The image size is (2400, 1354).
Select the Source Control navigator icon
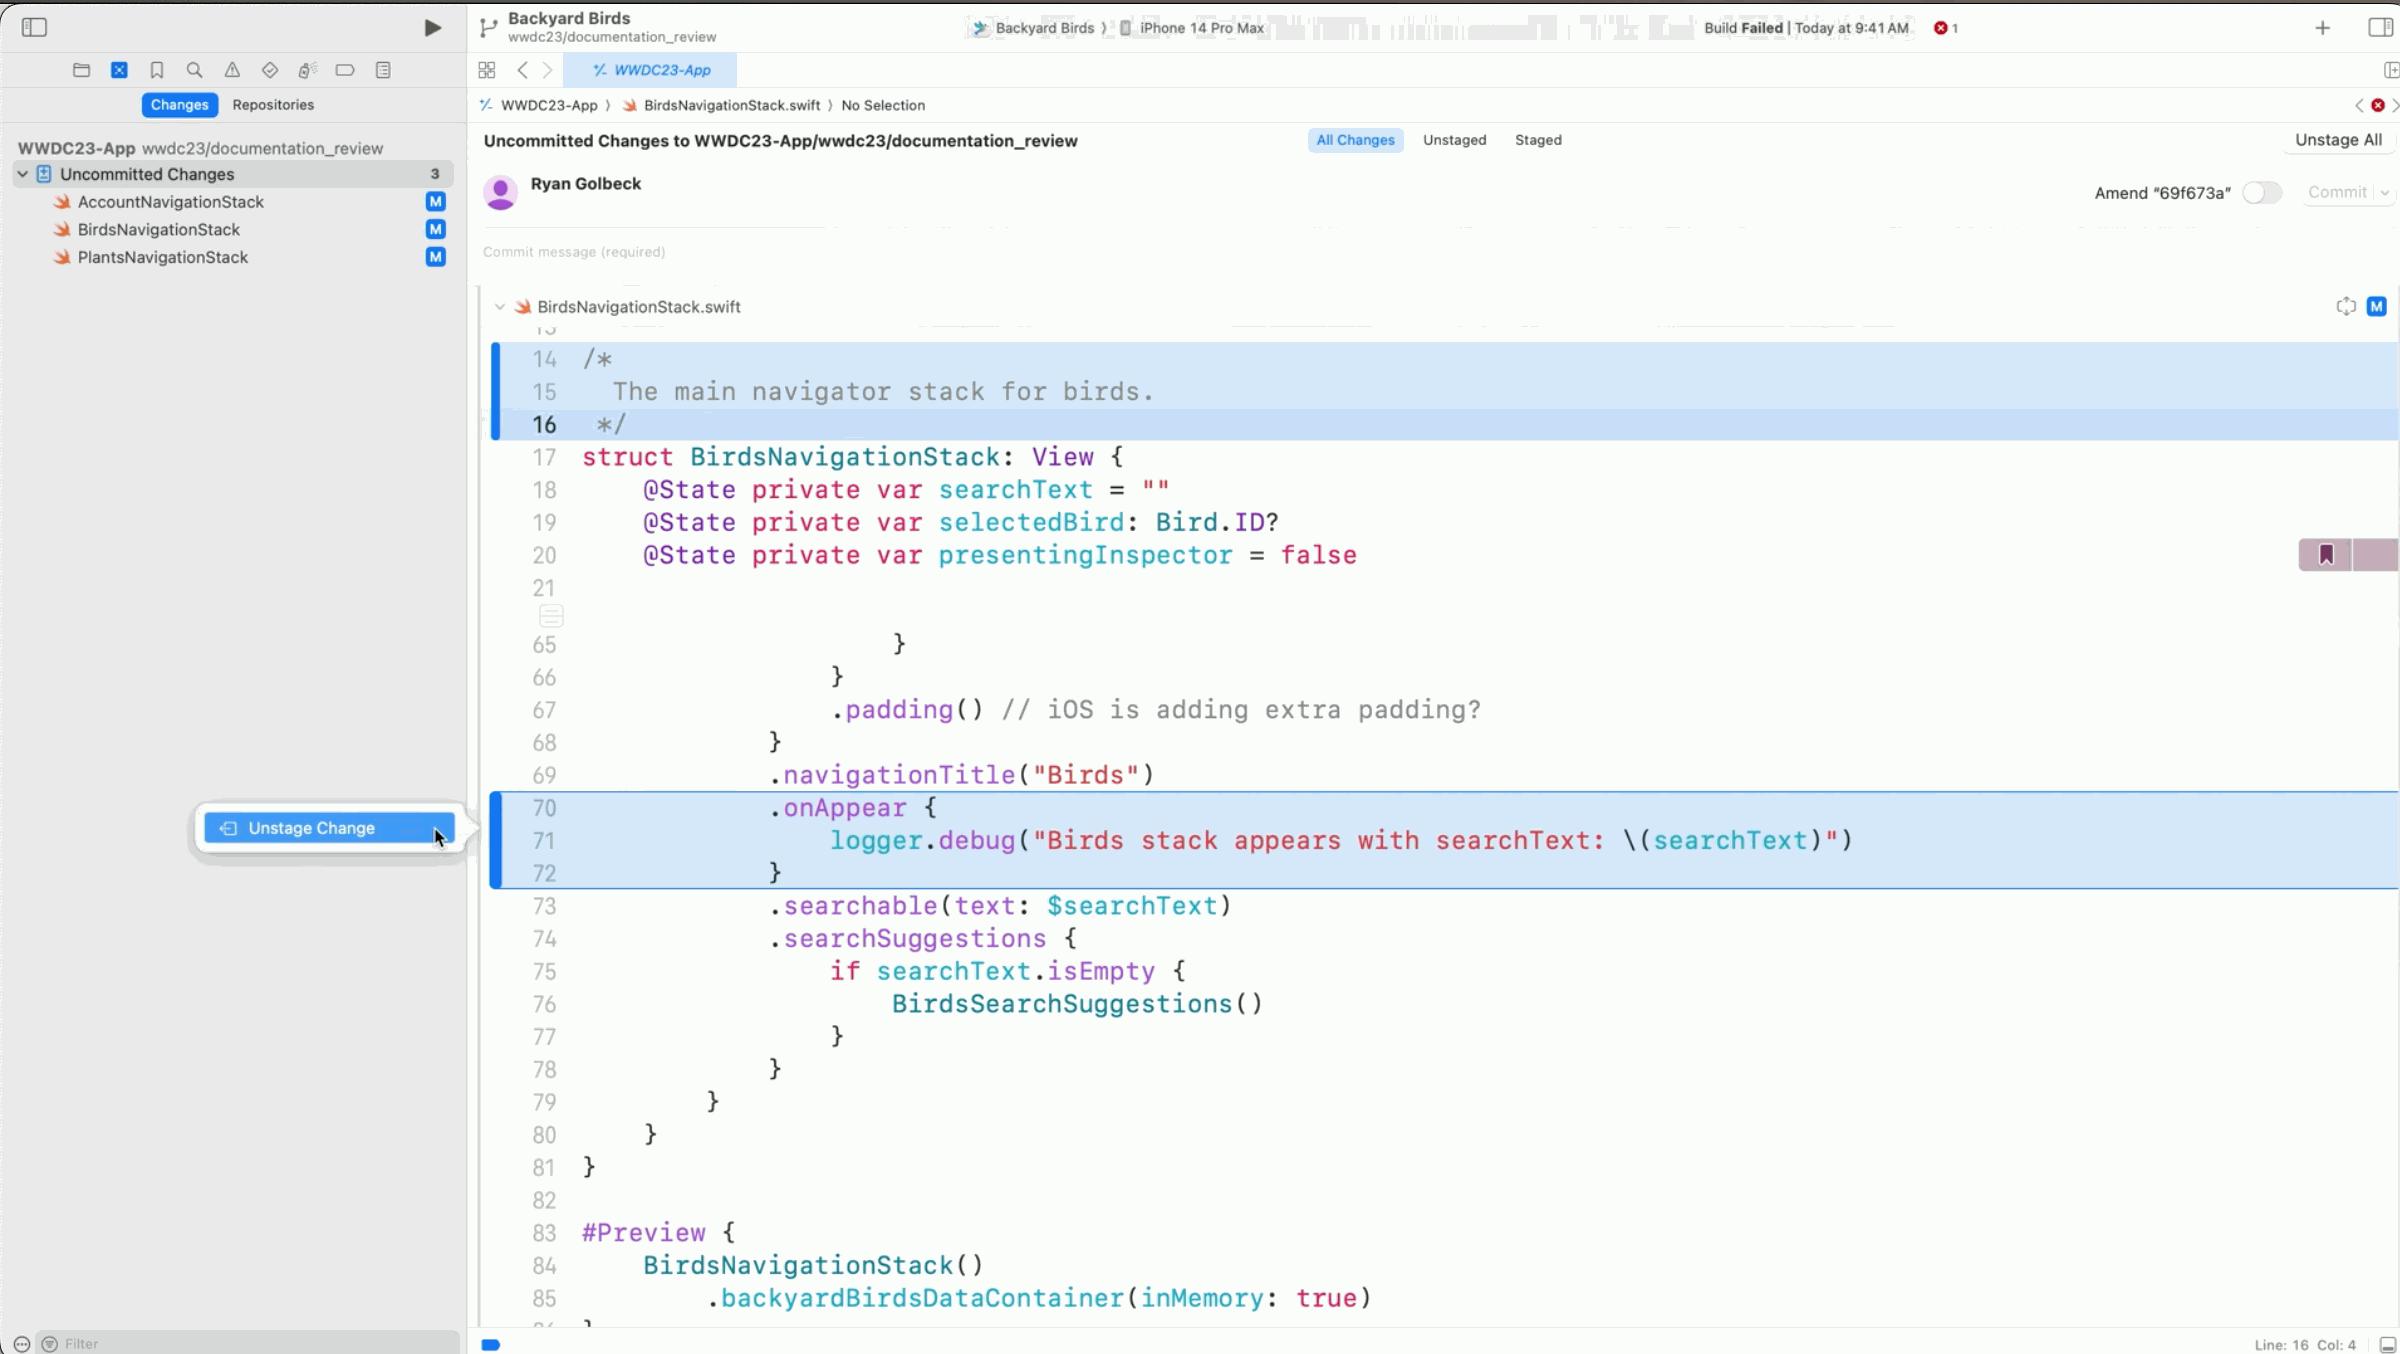(119, 70)
